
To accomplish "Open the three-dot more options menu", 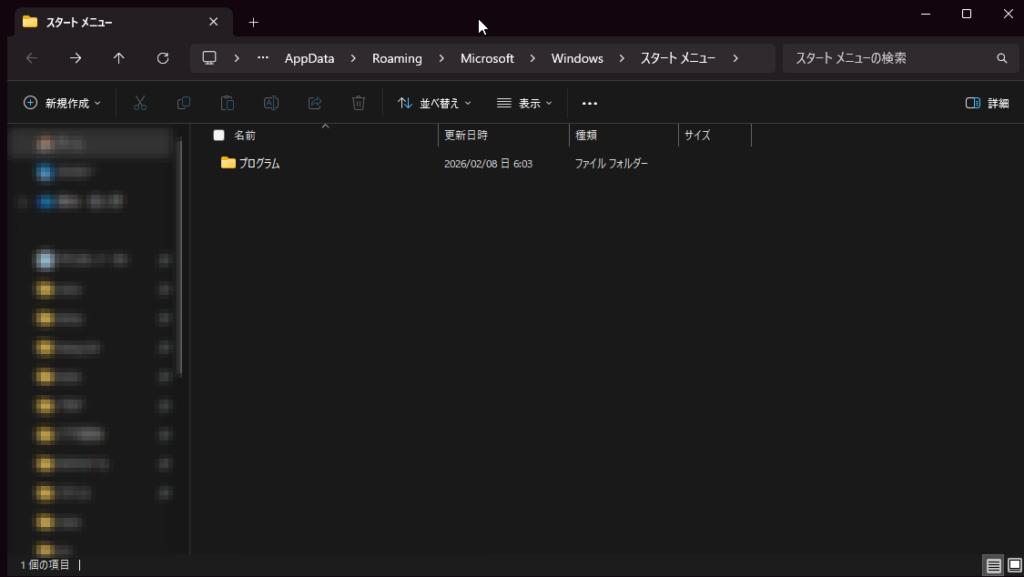I will click(x=589, y=103).
